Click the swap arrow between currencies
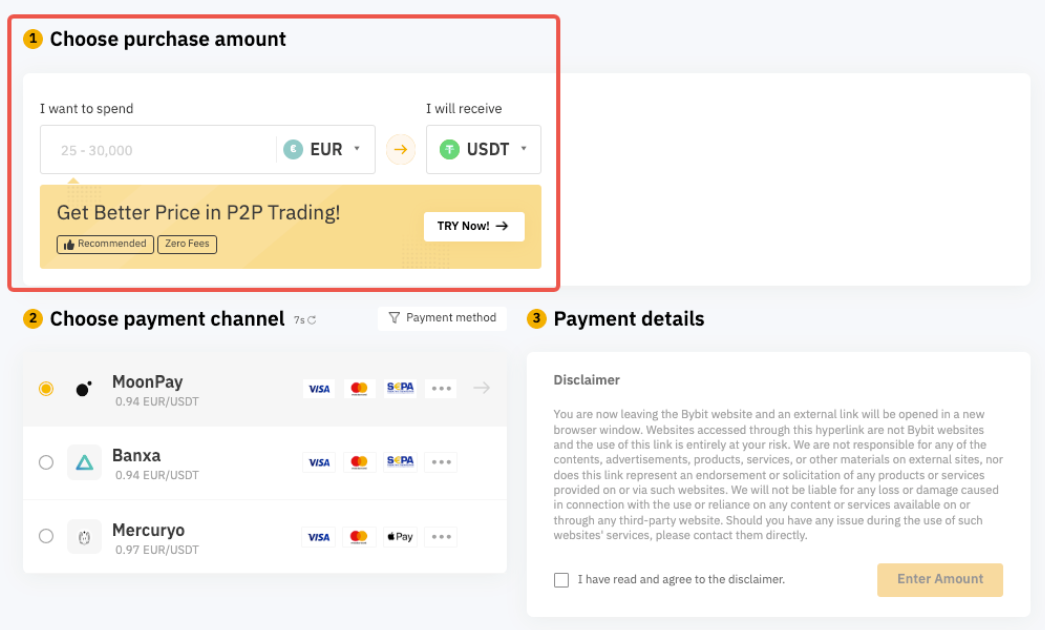The image size is (1045, 630). (x=400, y=150)
